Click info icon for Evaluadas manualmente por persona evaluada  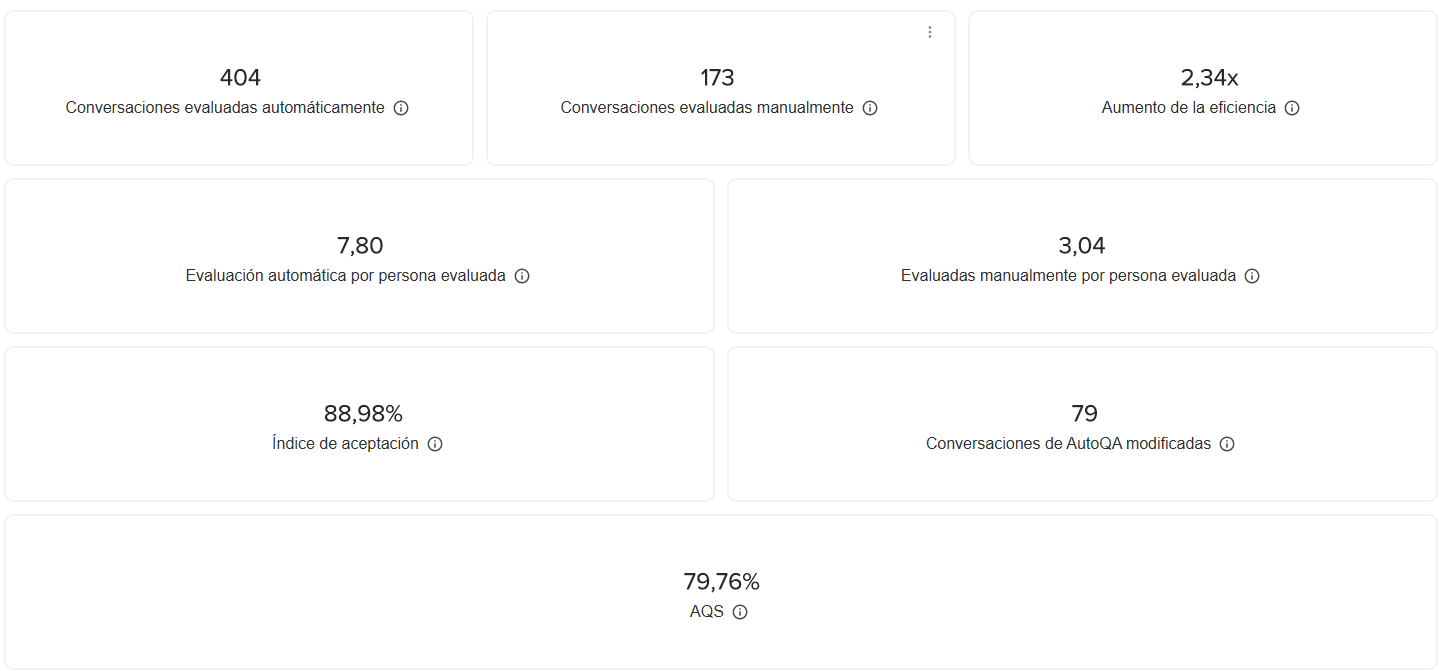pyautogui.click(x=1252, y=276)
